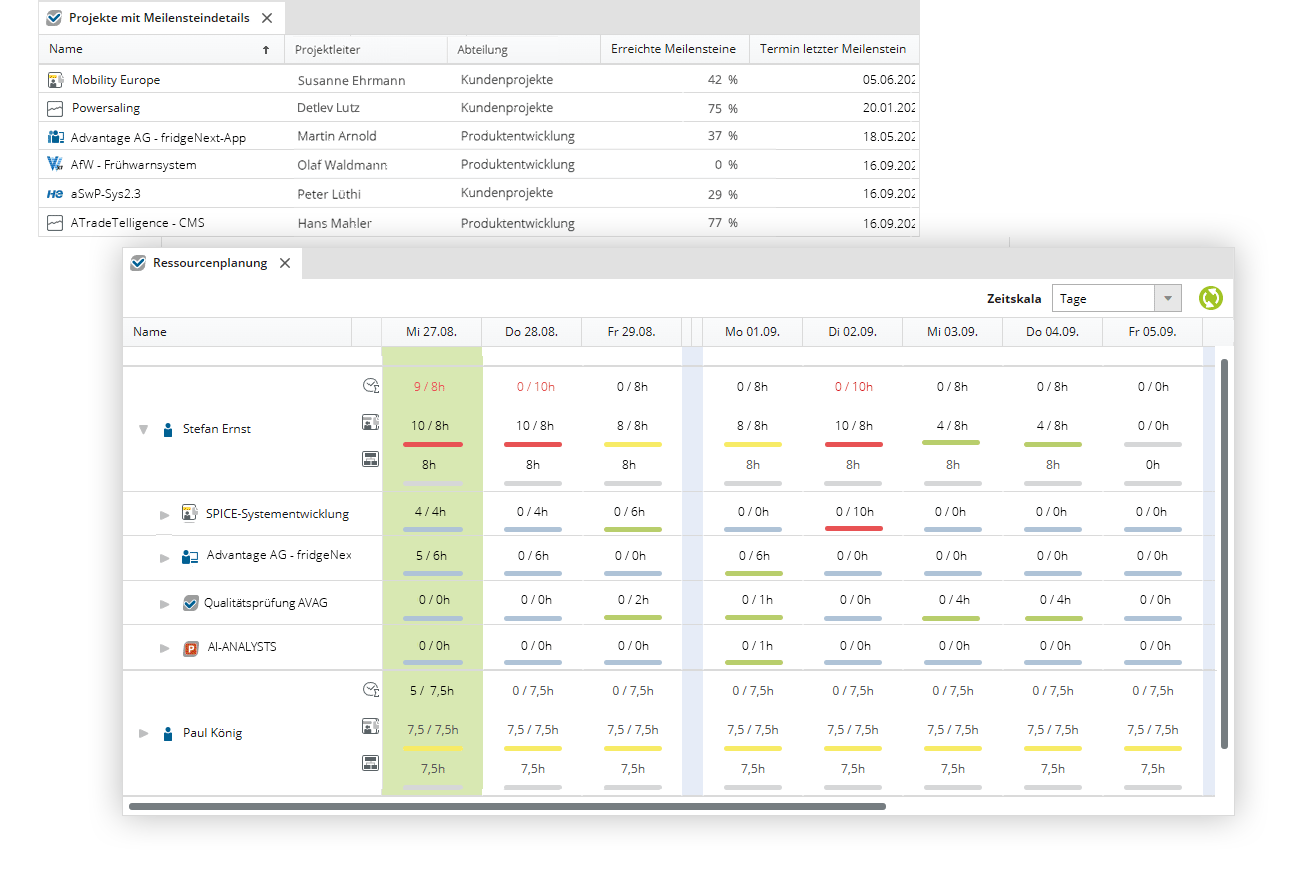This screenshot has height=875, width=1312.
Task: Collapse the Stefan Ernst resource row
Action: [143, 430]
